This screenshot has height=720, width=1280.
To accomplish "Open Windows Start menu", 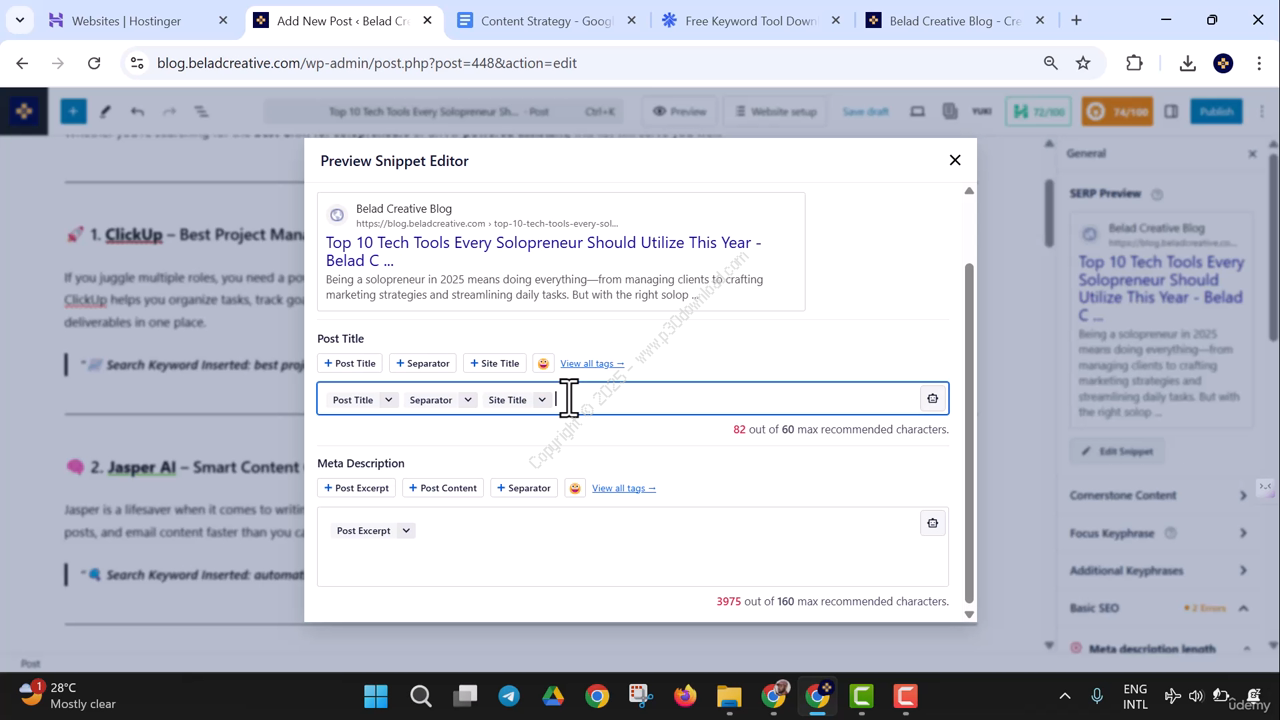I will click(376, 696).
